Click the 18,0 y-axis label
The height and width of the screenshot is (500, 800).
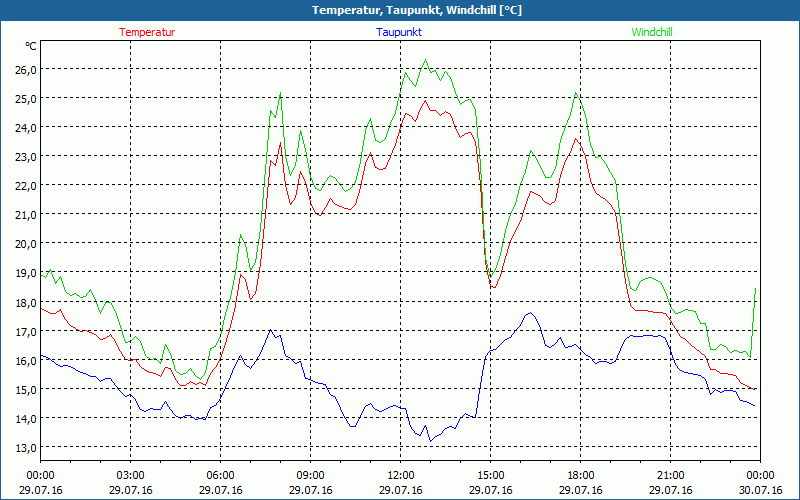[26, 303]
